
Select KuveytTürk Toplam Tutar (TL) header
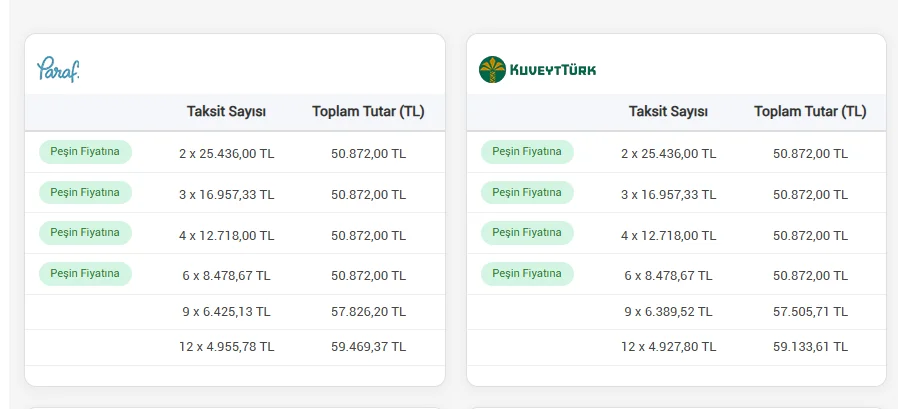point(810,112)
